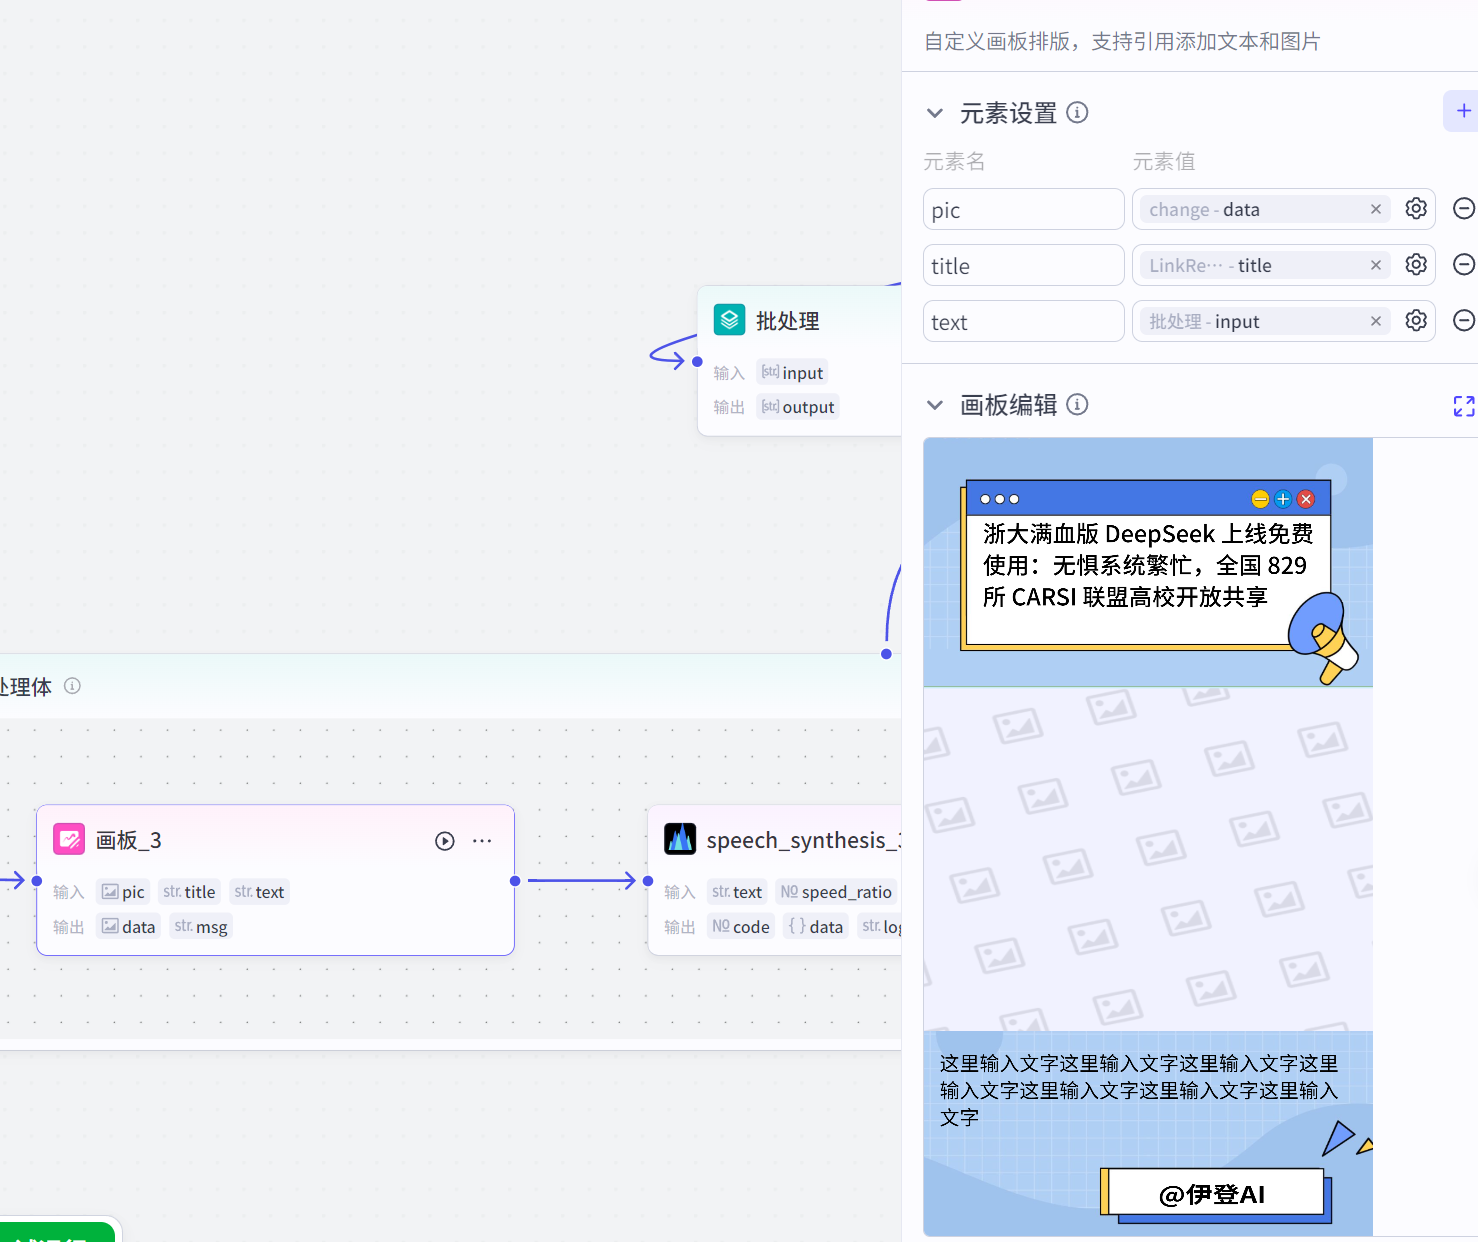Screen dimensions: 1478x1242
Task: Select image placeholder area in canvas
Action: (x=1148, y=859)
